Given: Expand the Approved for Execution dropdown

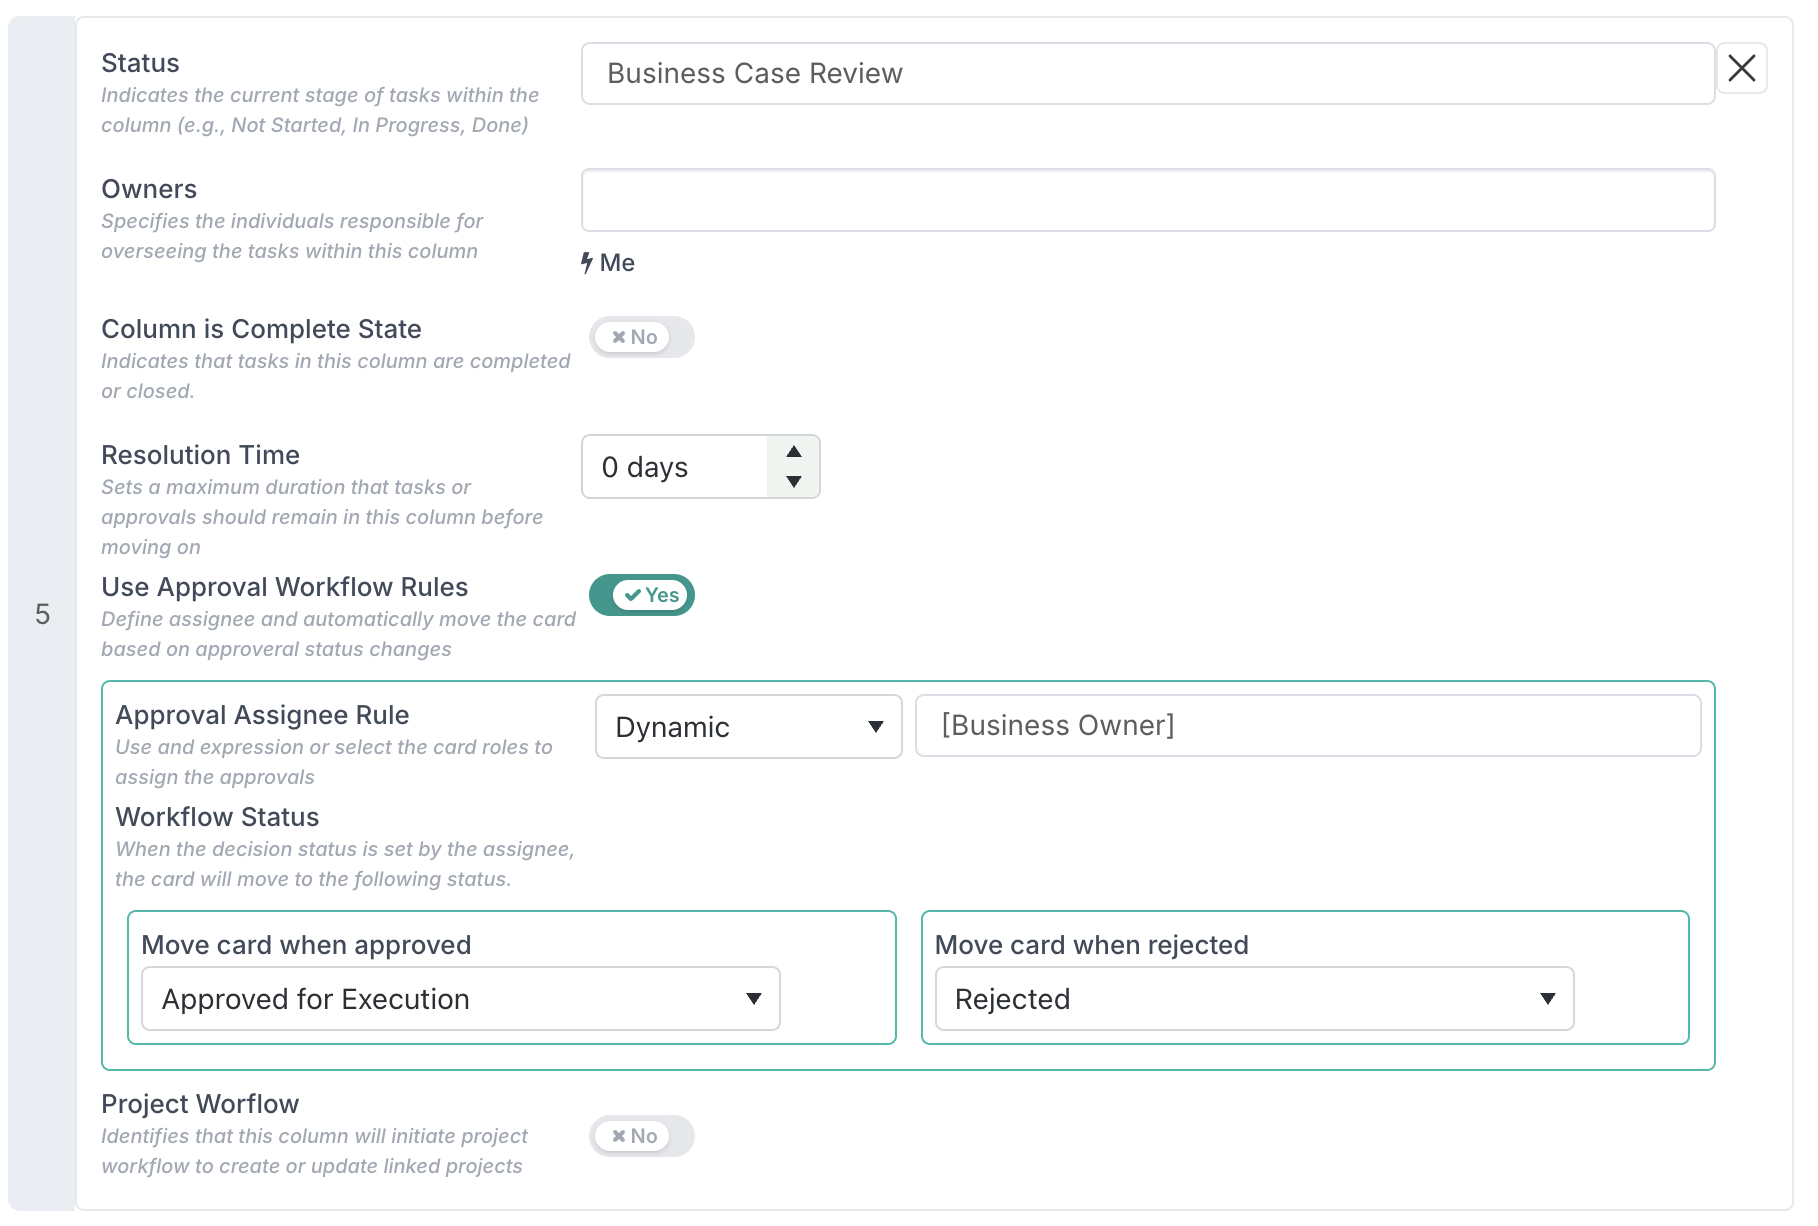Looking at the screenshot, I should click(x=460, y=999).
